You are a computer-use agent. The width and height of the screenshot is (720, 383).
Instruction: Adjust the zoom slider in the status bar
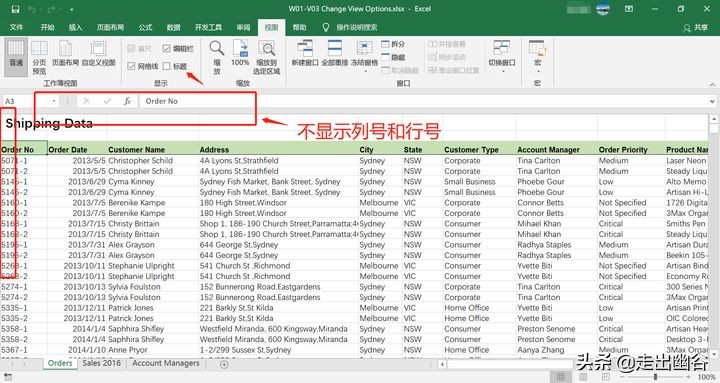[656, 377]
